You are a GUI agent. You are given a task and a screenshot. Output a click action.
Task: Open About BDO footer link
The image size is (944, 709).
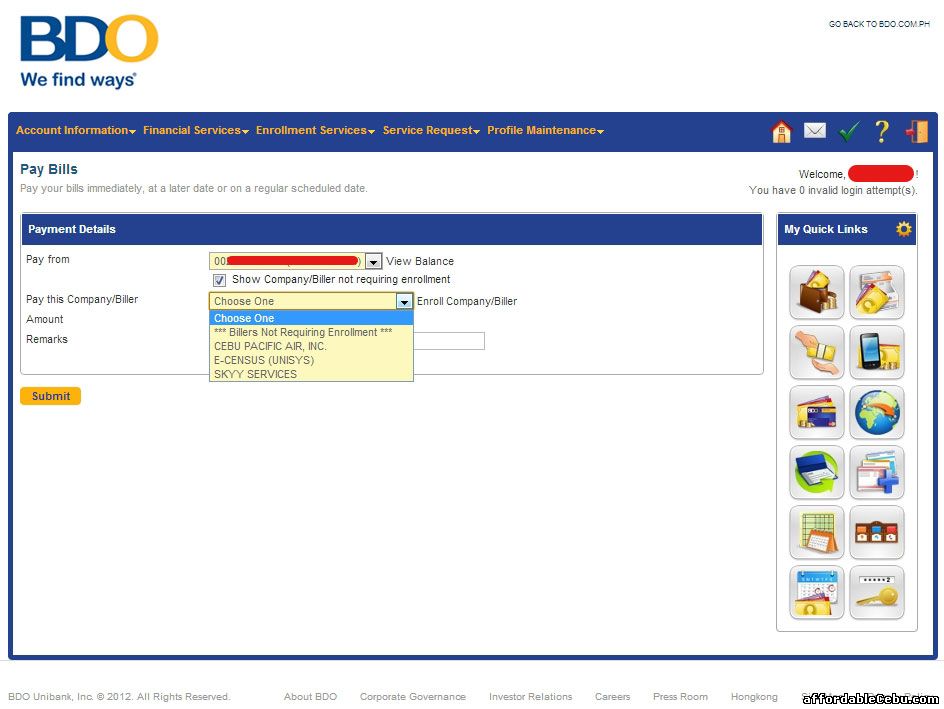click(310, 696)
